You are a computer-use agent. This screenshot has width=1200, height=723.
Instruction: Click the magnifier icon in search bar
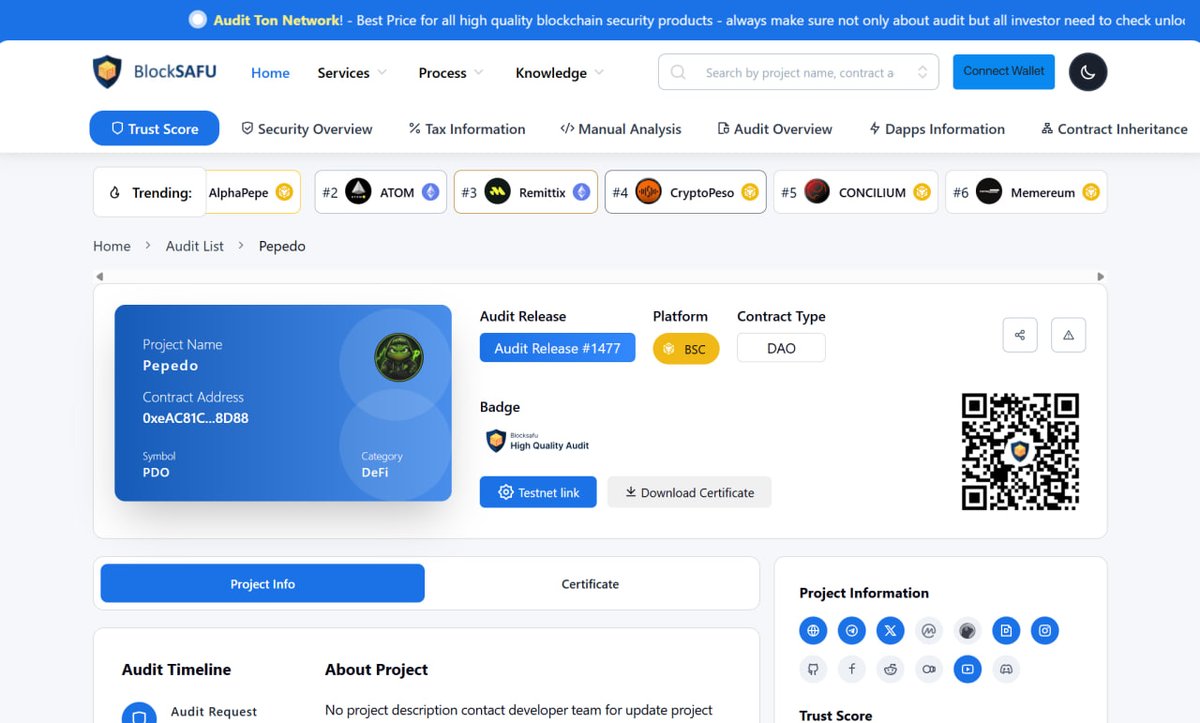678,72
